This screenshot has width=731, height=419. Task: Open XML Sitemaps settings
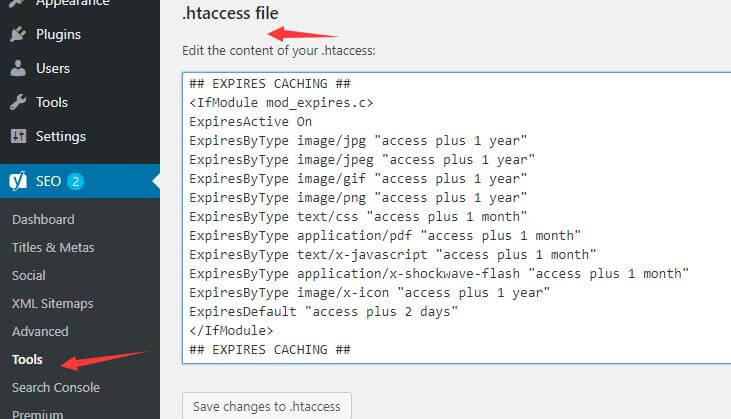[52, 303]
